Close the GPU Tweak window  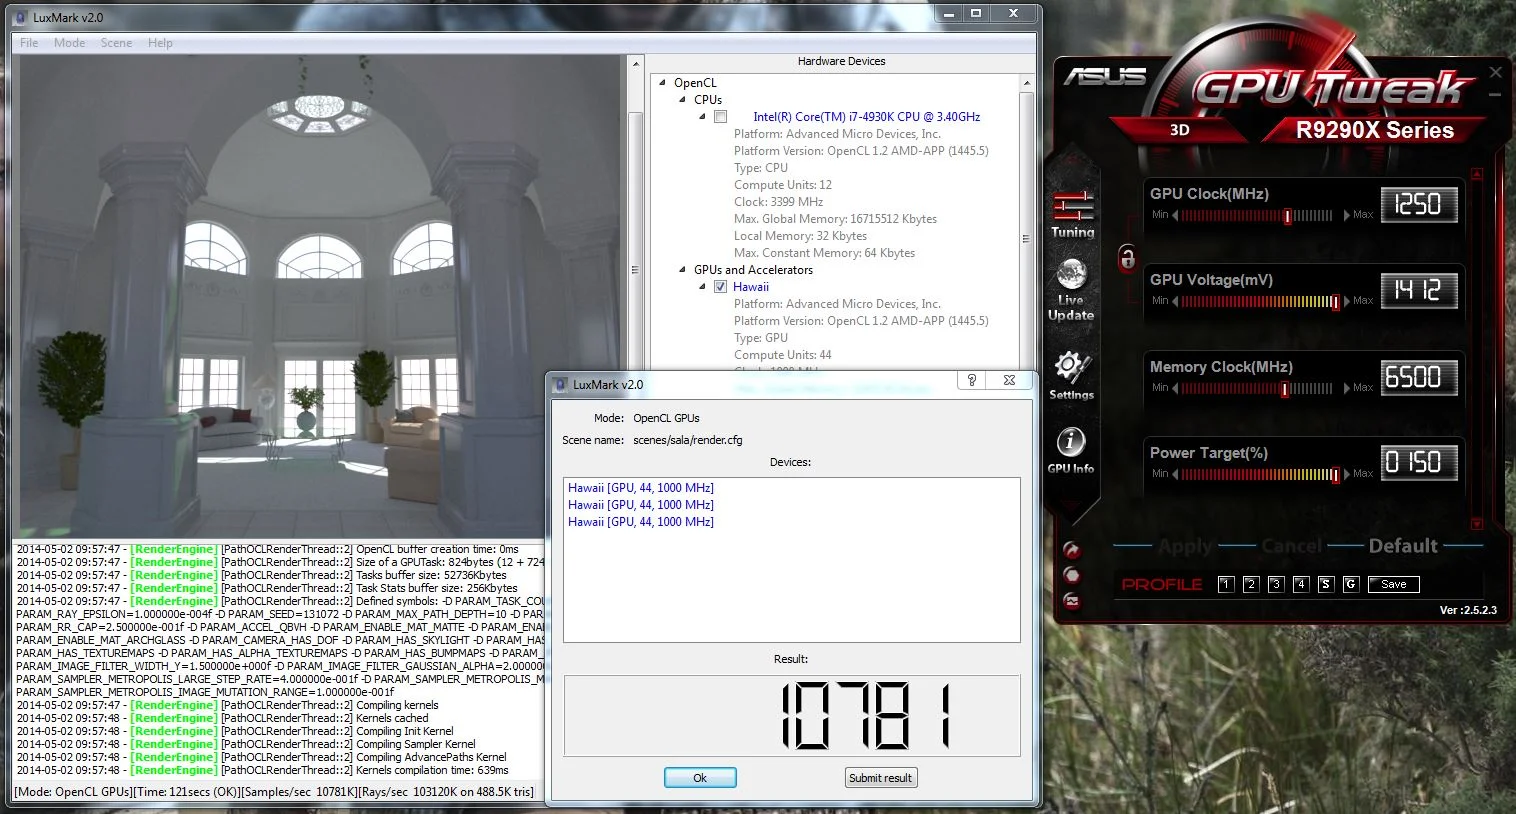coord(1495,72)
